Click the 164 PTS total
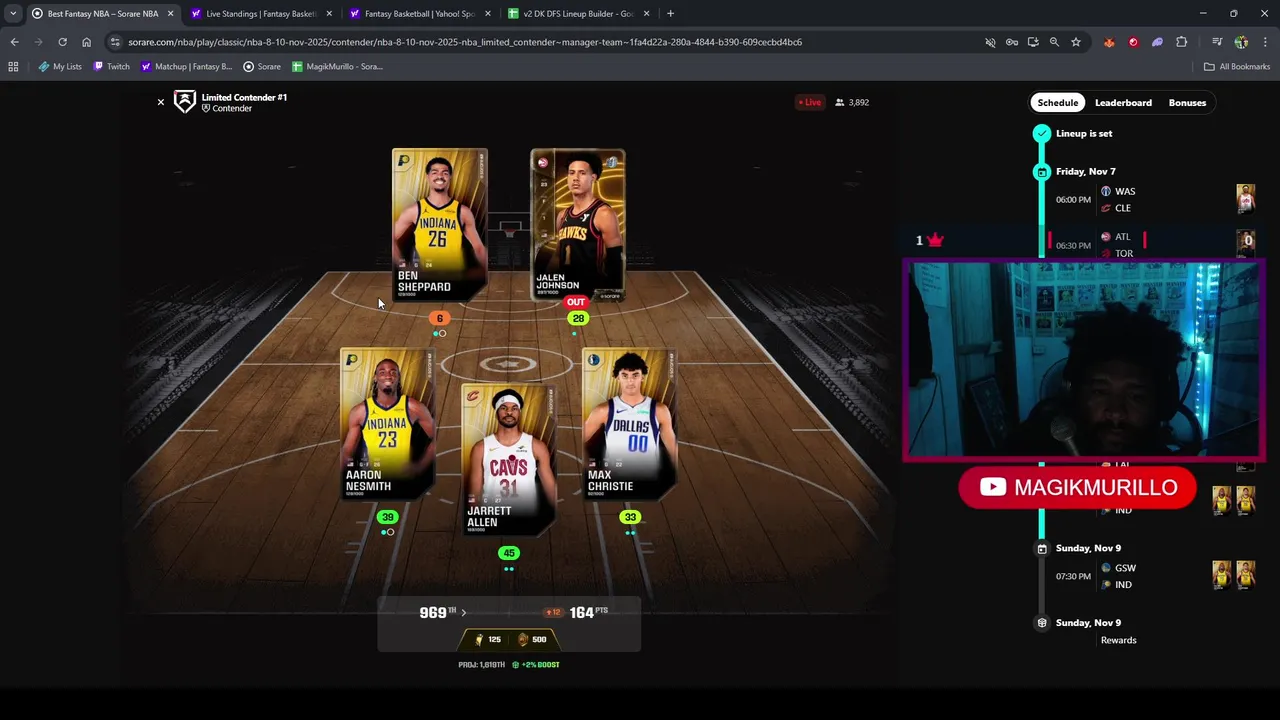1280x720 pixels. (588, 612)
